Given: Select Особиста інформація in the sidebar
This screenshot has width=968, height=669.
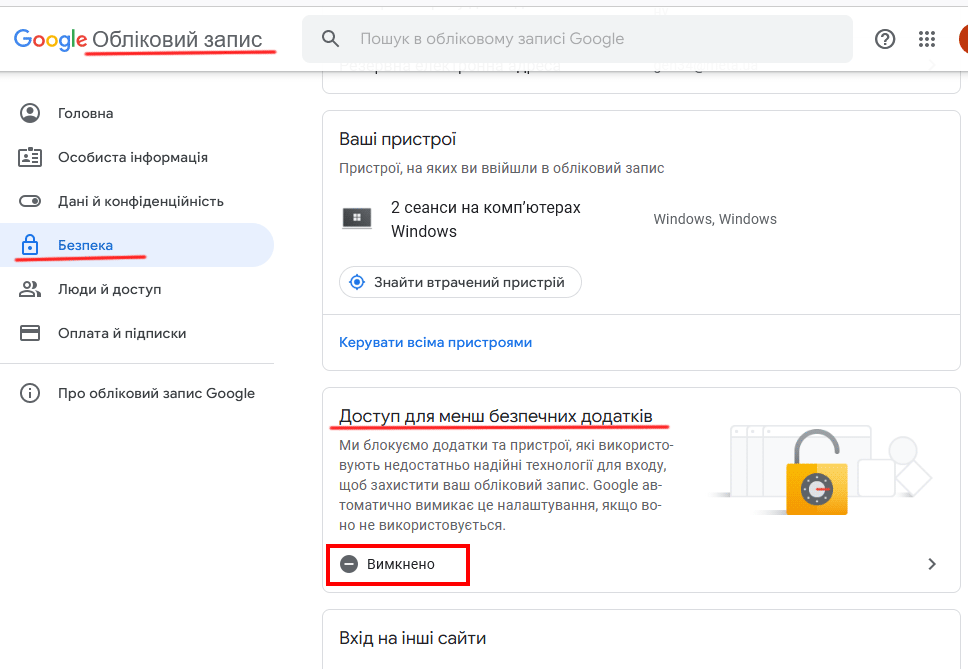Looking at the screenshot, I should click(x=132, y=157).
